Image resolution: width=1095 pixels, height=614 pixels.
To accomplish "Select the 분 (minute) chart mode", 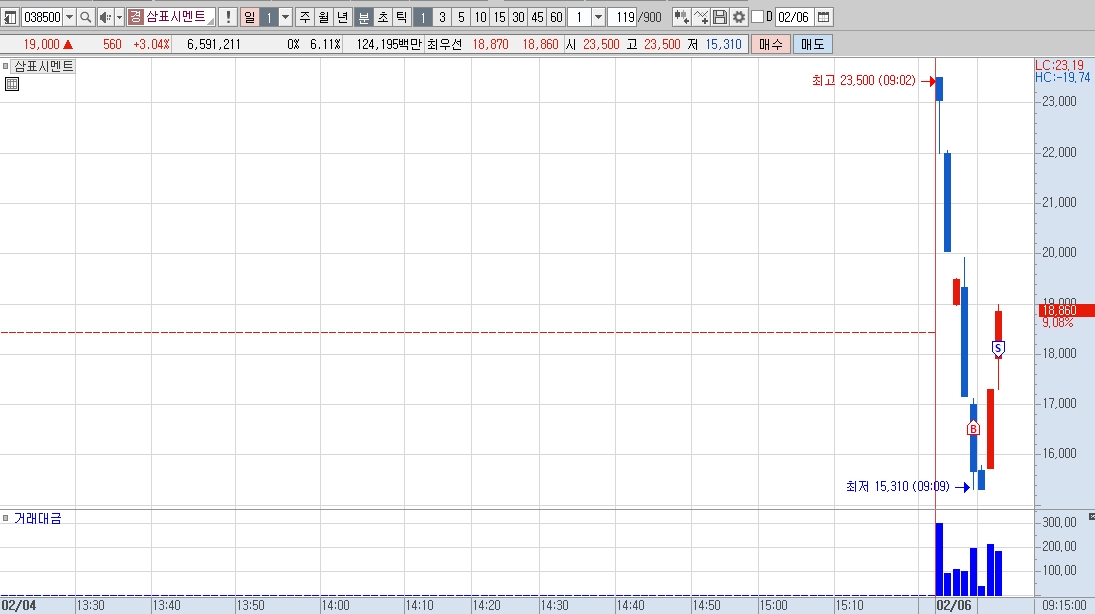I will click(x=364, y=17).
